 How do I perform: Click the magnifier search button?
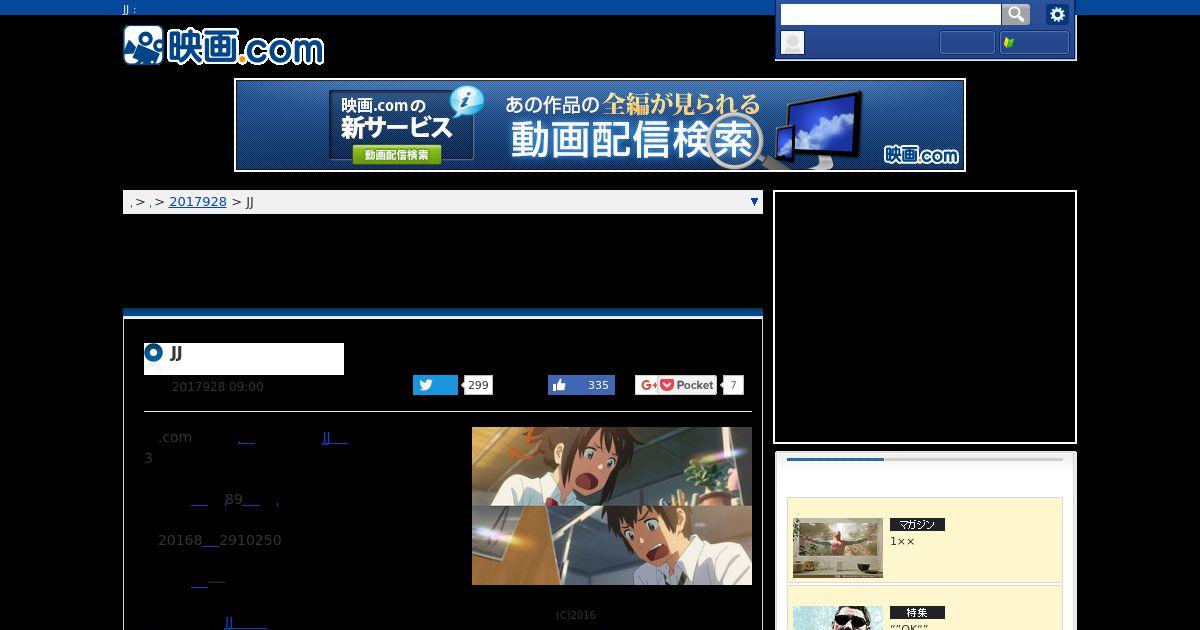coord(1016,14)
